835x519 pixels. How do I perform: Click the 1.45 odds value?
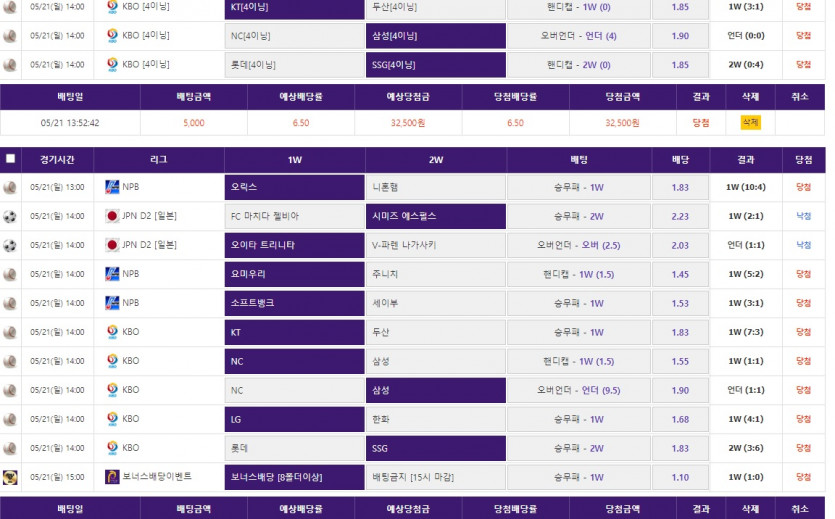(x=680, y=275)
